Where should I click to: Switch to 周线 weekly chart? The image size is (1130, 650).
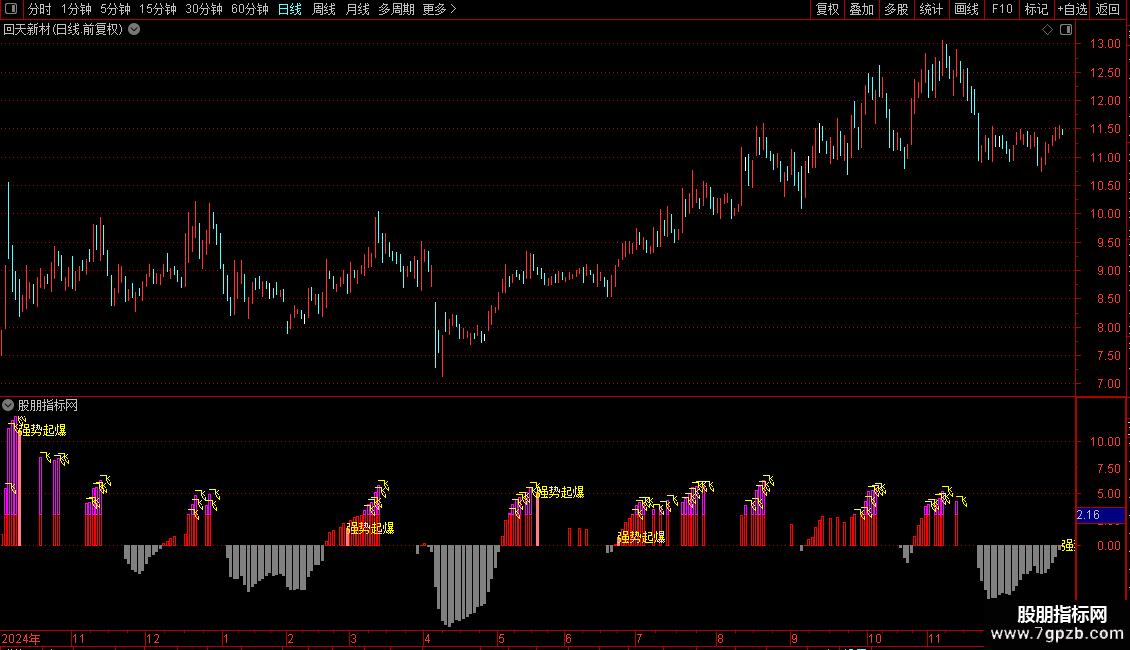tap(324, 9)
